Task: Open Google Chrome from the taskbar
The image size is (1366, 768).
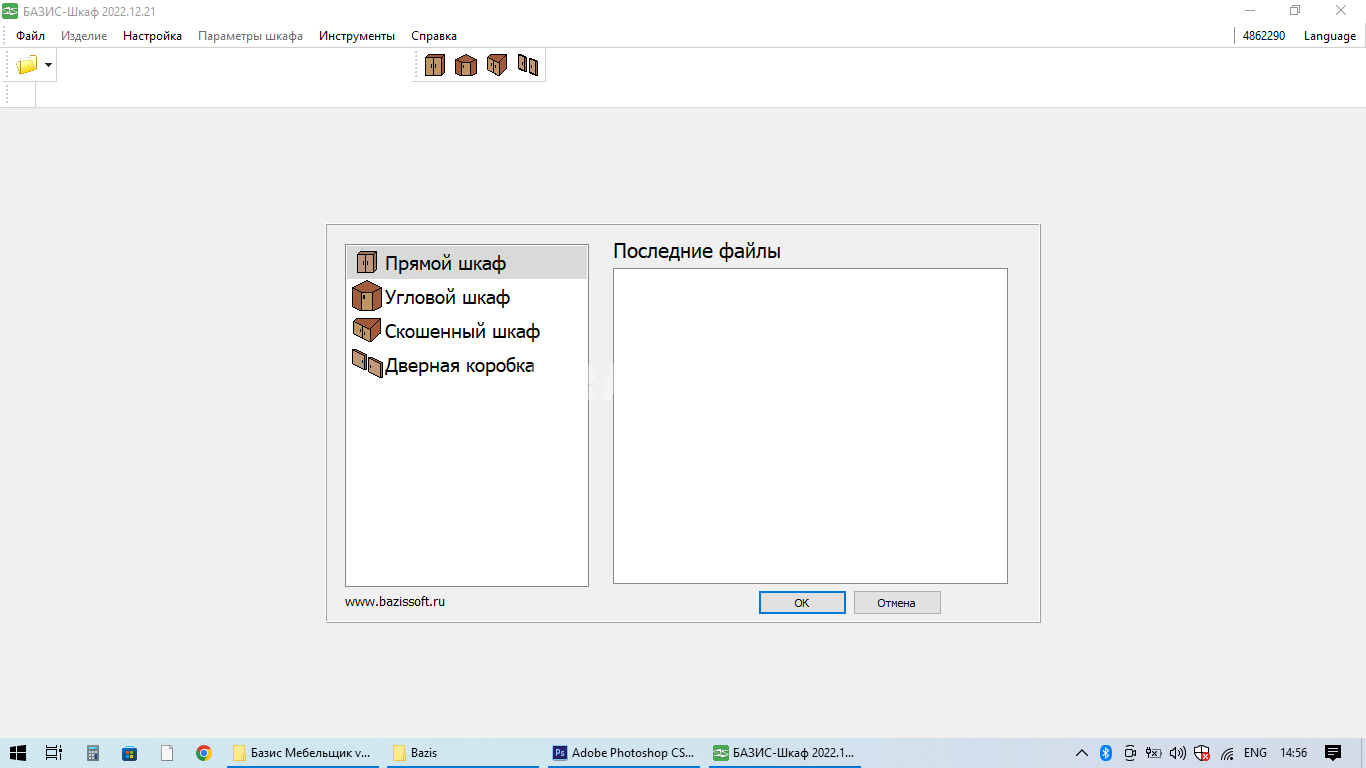Action: (204, 753)
